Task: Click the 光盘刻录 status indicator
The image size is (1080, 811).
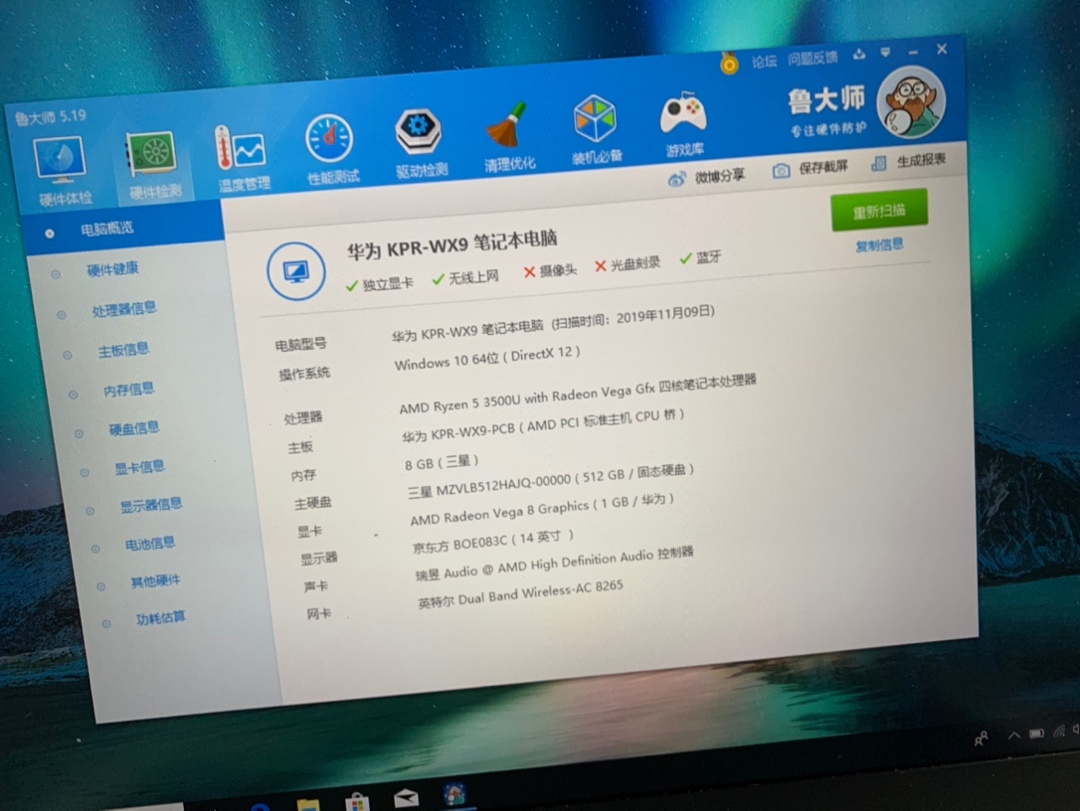Action: pos(627,264)
